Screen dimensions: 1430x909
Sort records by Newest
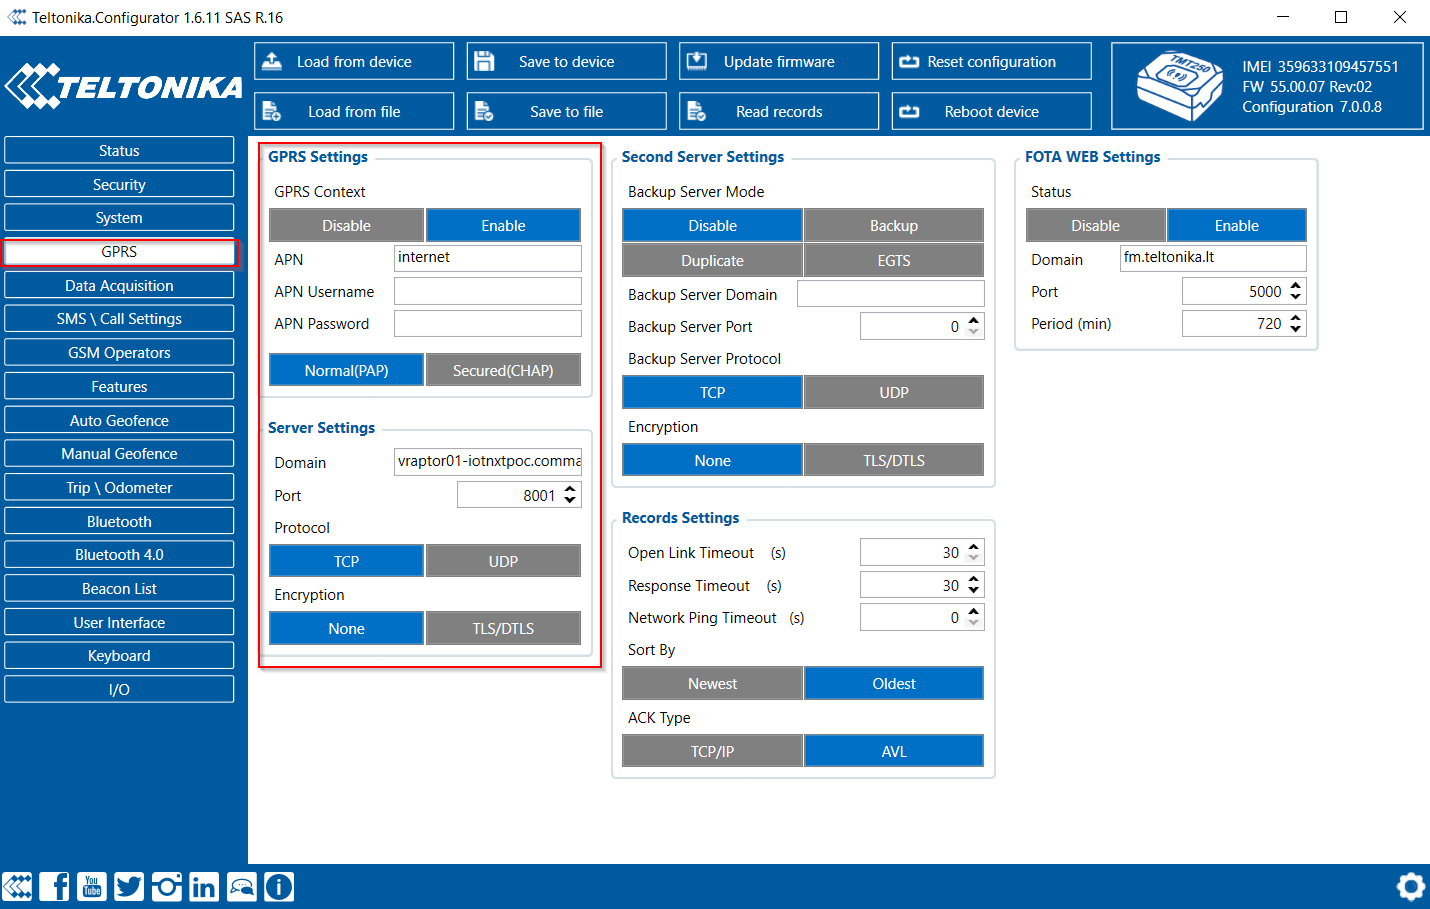tap(712, 683)
